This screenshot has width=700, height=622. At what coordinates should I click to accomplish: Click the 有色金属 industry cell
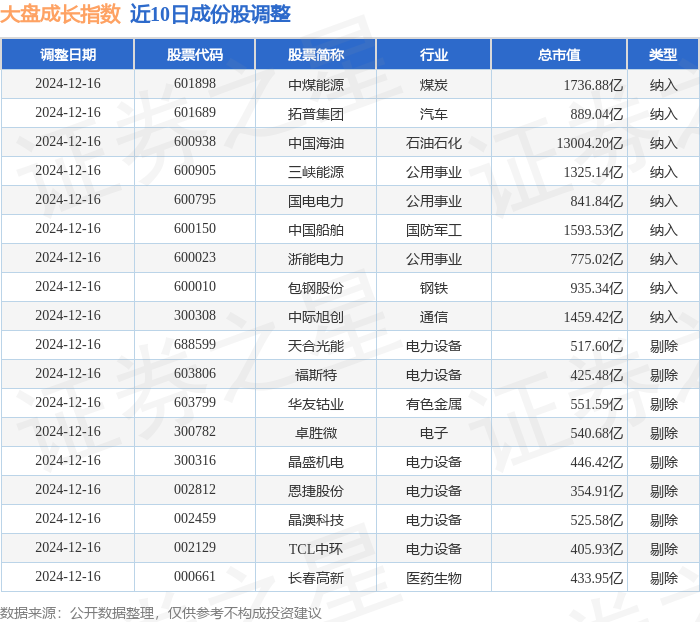[433, 404]
